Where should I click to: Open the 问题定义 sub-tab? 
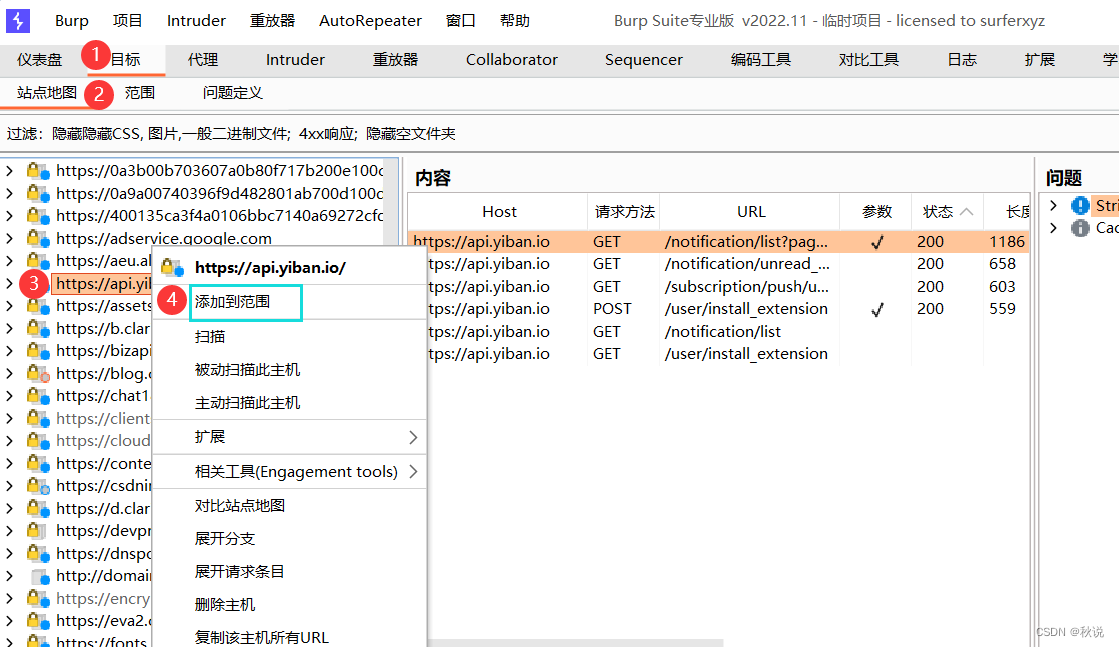(x=233, y=93)
